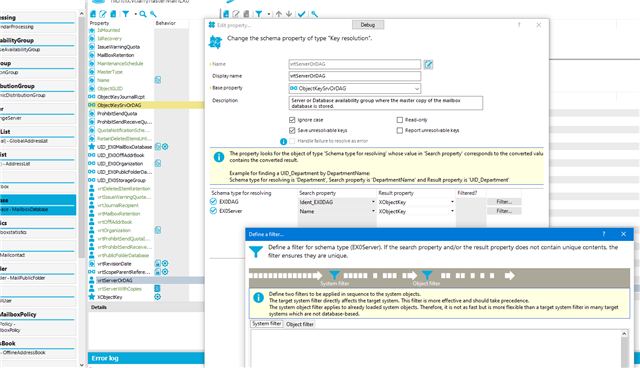Click first add-property icon in left toolbar
Image resolution: width=640 pixels, height=368 pixels.
click(93, 14)
